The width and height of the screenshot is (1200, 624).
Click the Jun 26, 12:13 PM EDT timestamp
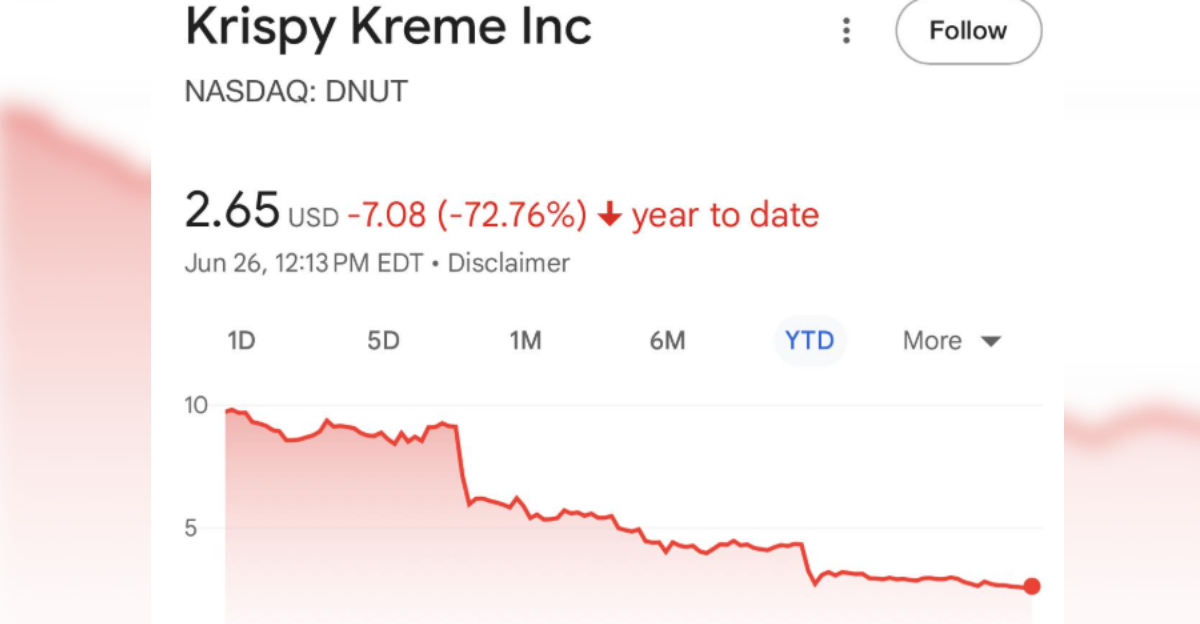click(304, 263)
